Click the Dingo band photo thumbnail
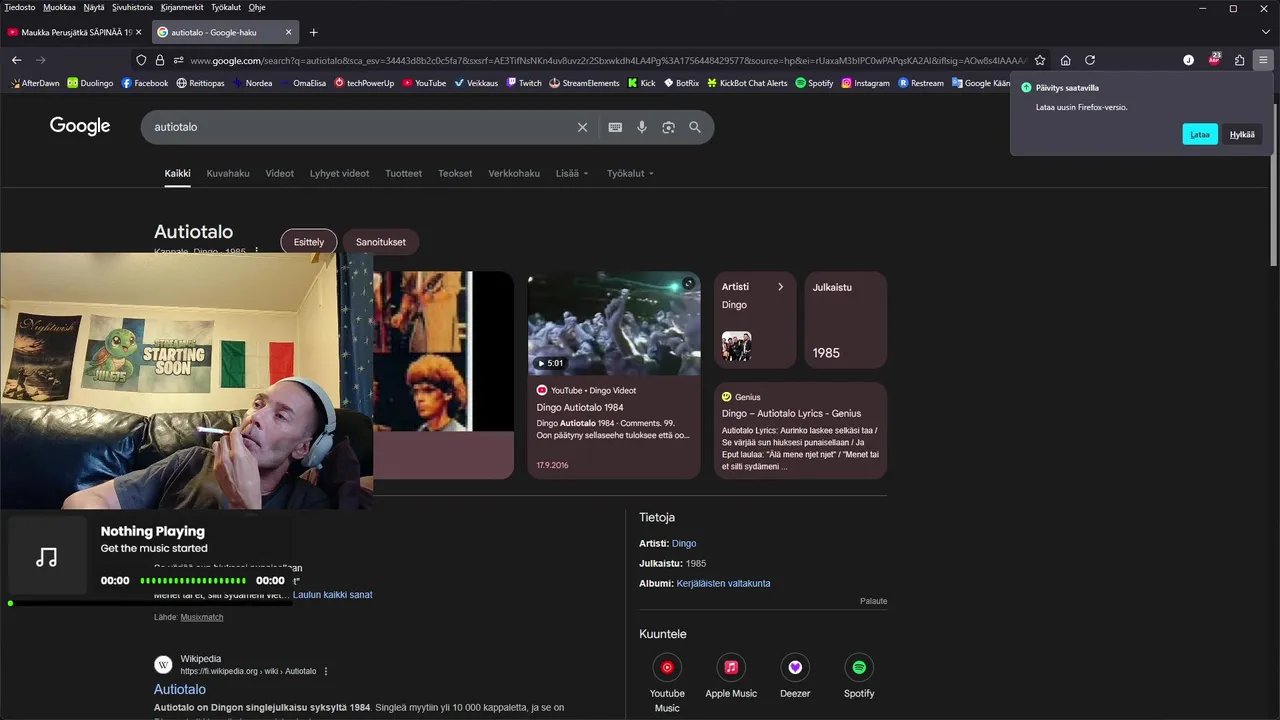The width and height of the screenshot is (1280, 720). [x=736, y=347]
